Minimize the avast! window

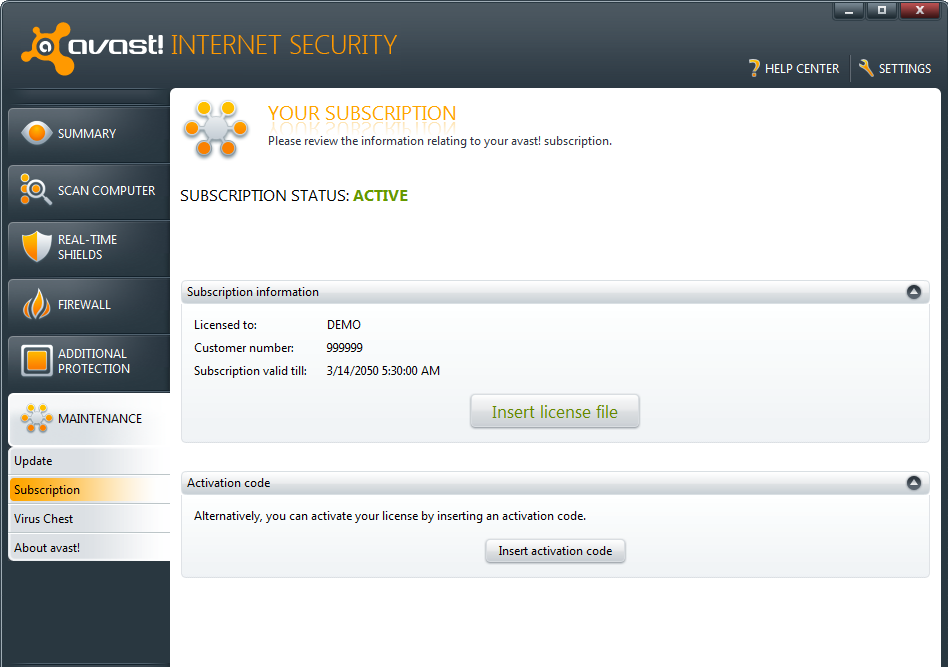pos(849,10)
